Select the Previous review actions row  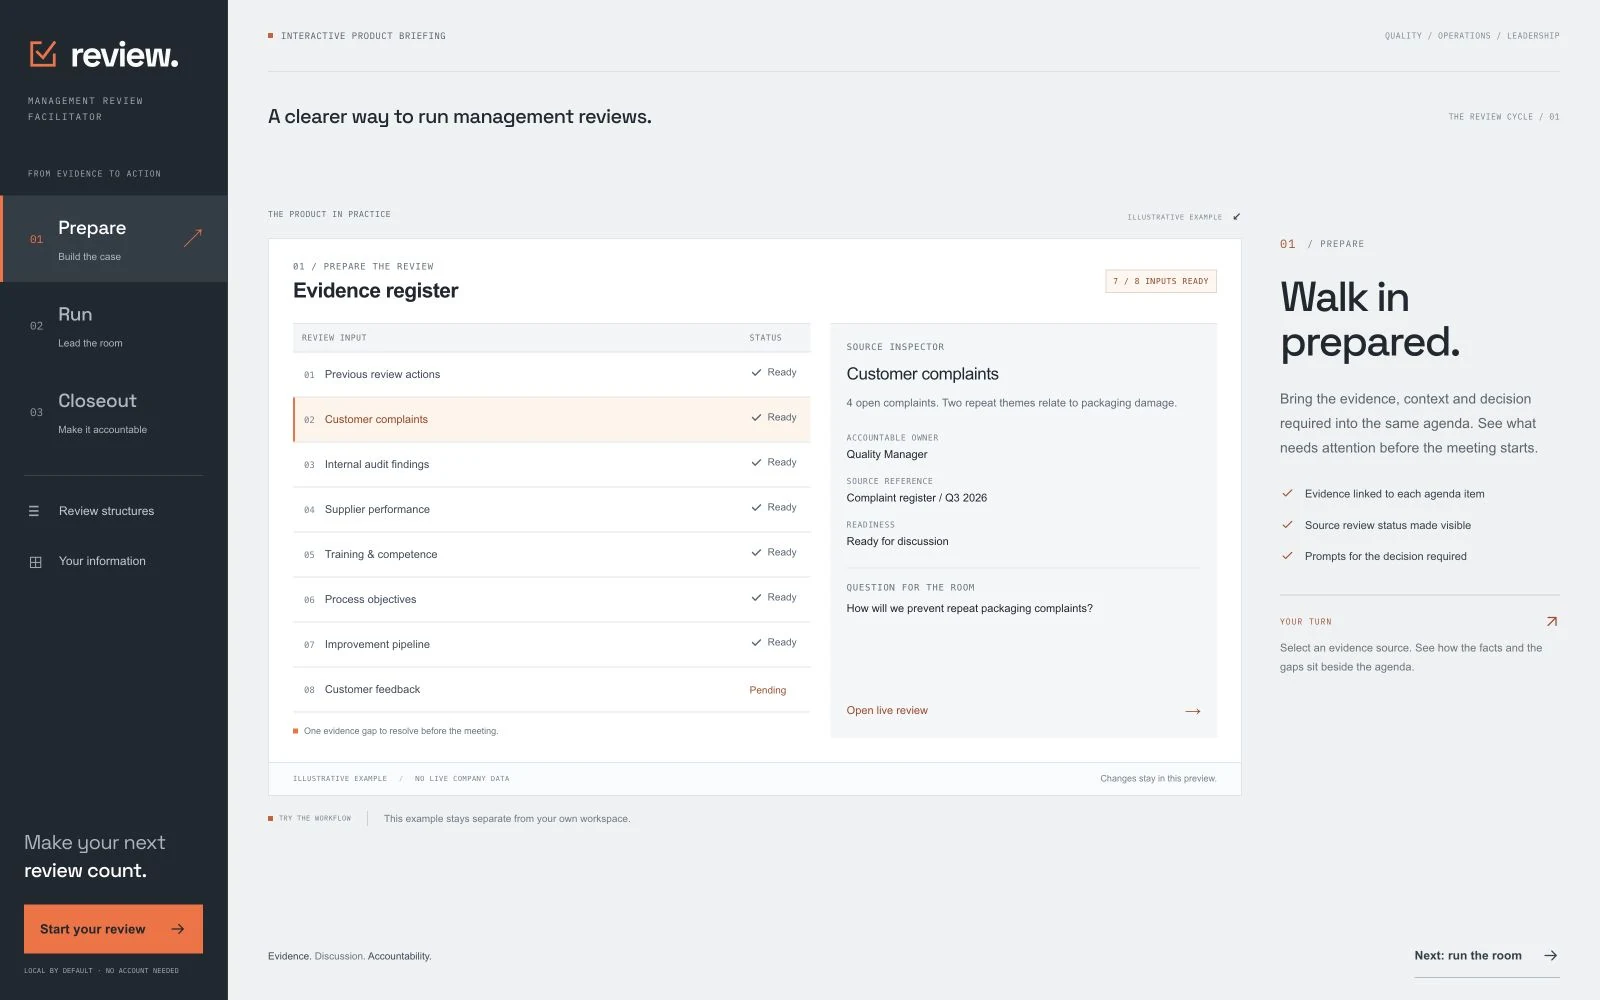pos(551,374)
